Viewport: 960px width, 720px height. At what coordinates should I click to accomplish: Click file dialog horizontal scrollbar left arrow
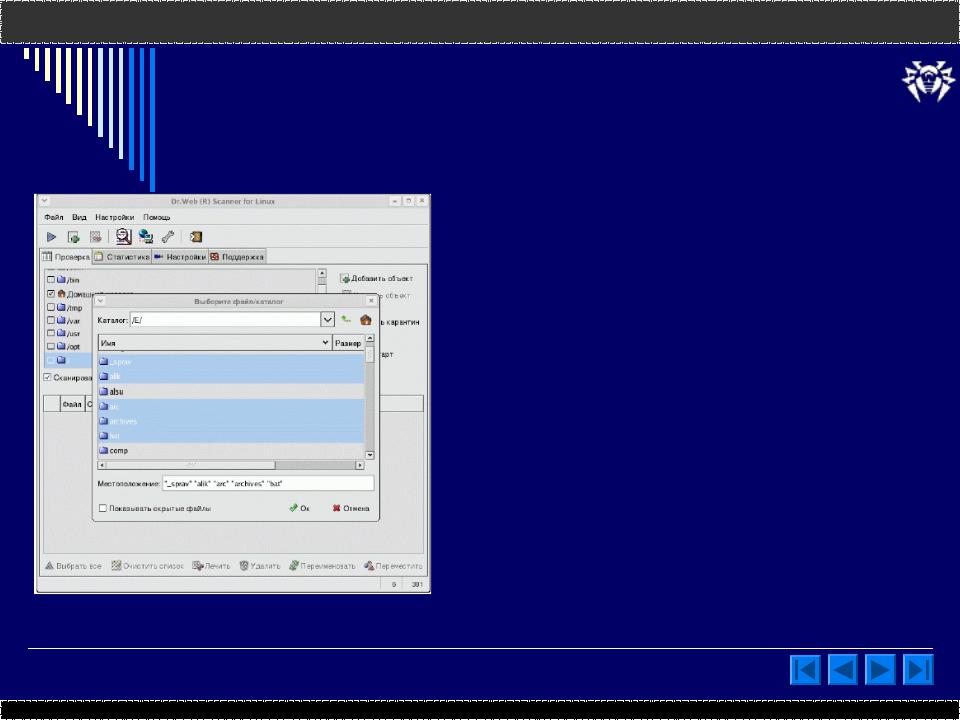pos(102,466)
